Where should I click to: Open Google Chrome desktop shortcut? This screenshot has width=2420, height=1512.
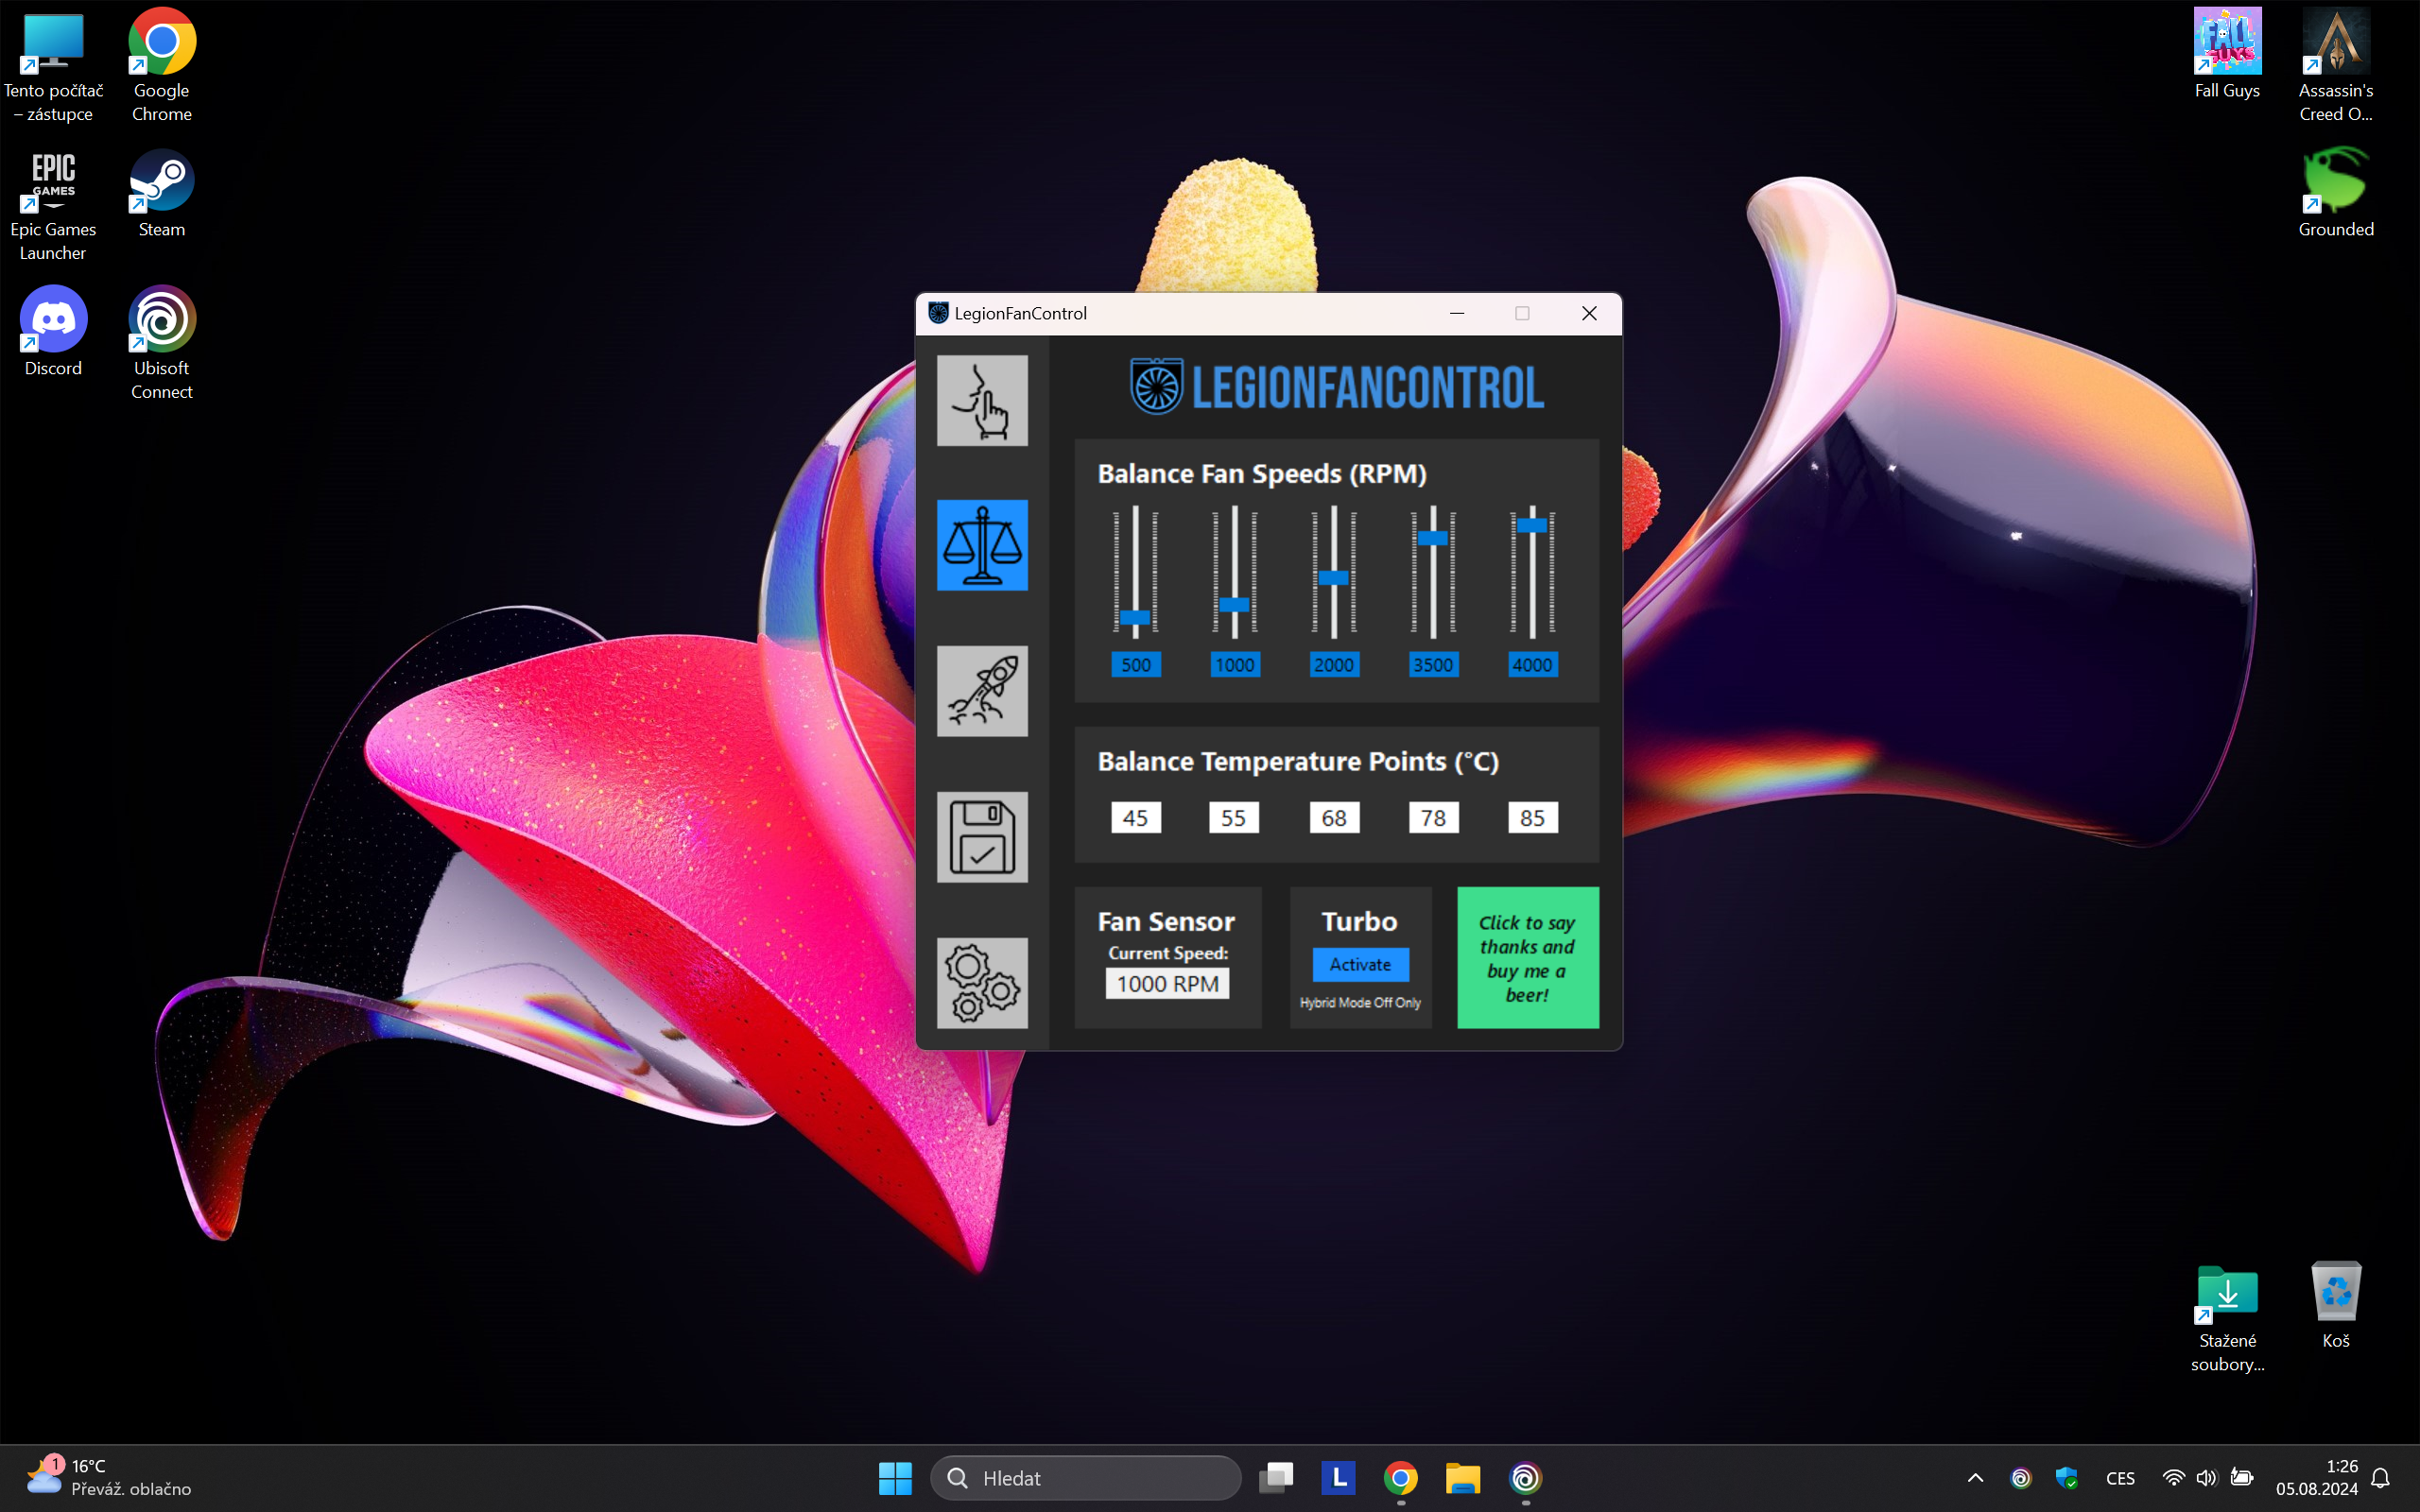coord(162,66)
